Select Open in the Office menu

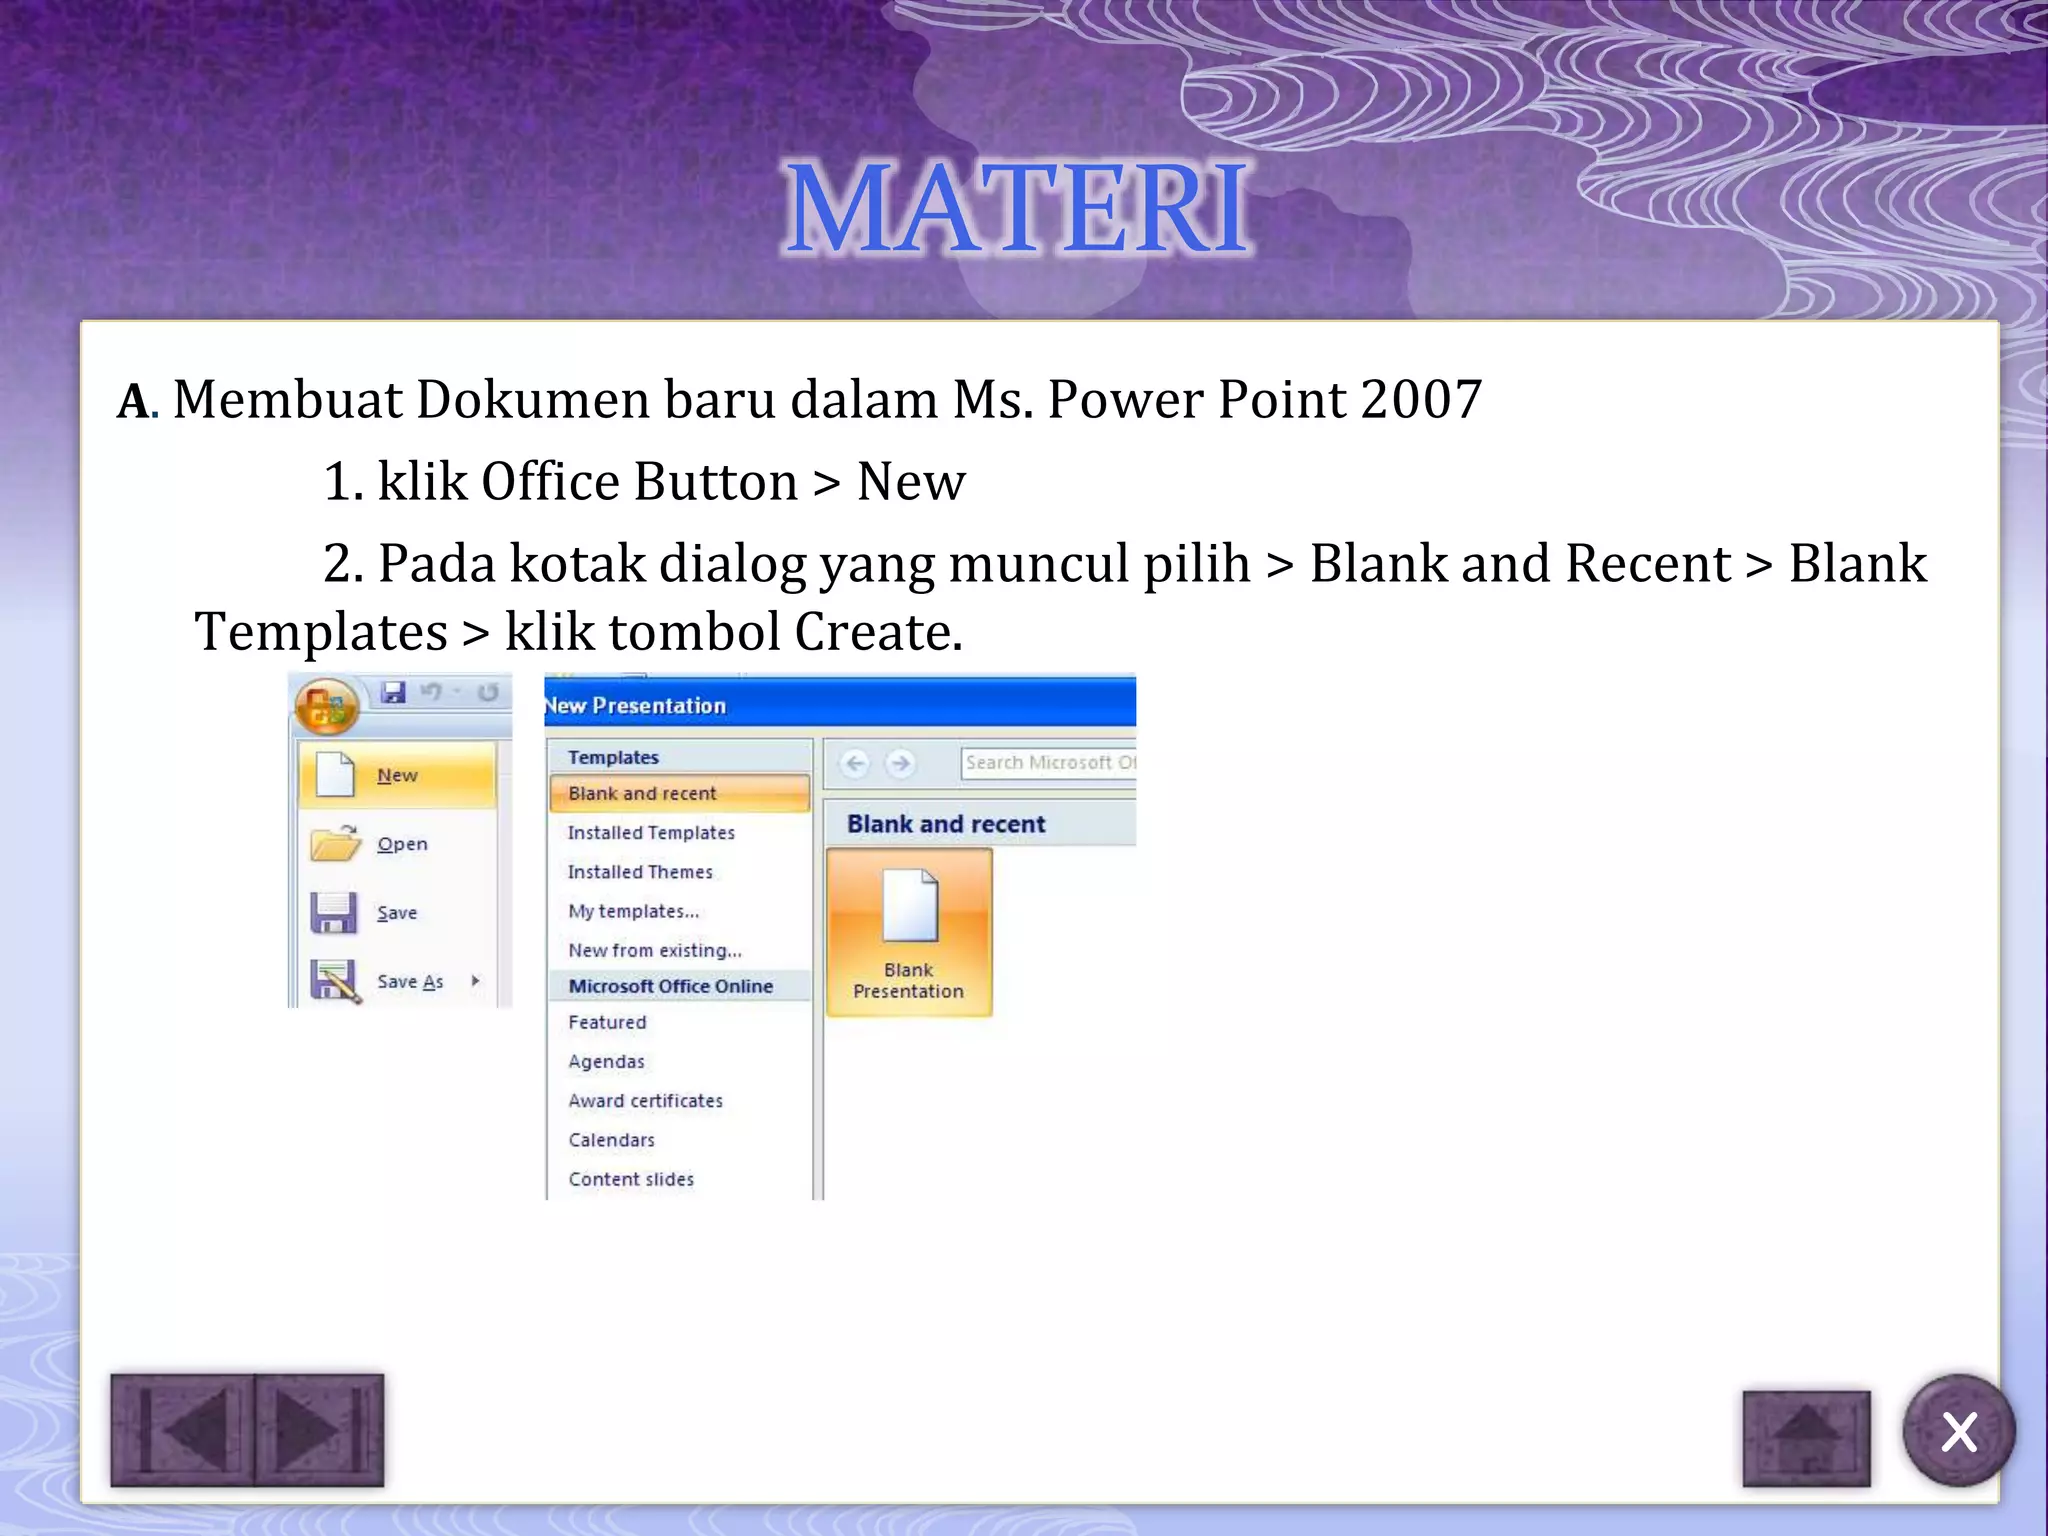click(398, 844)
